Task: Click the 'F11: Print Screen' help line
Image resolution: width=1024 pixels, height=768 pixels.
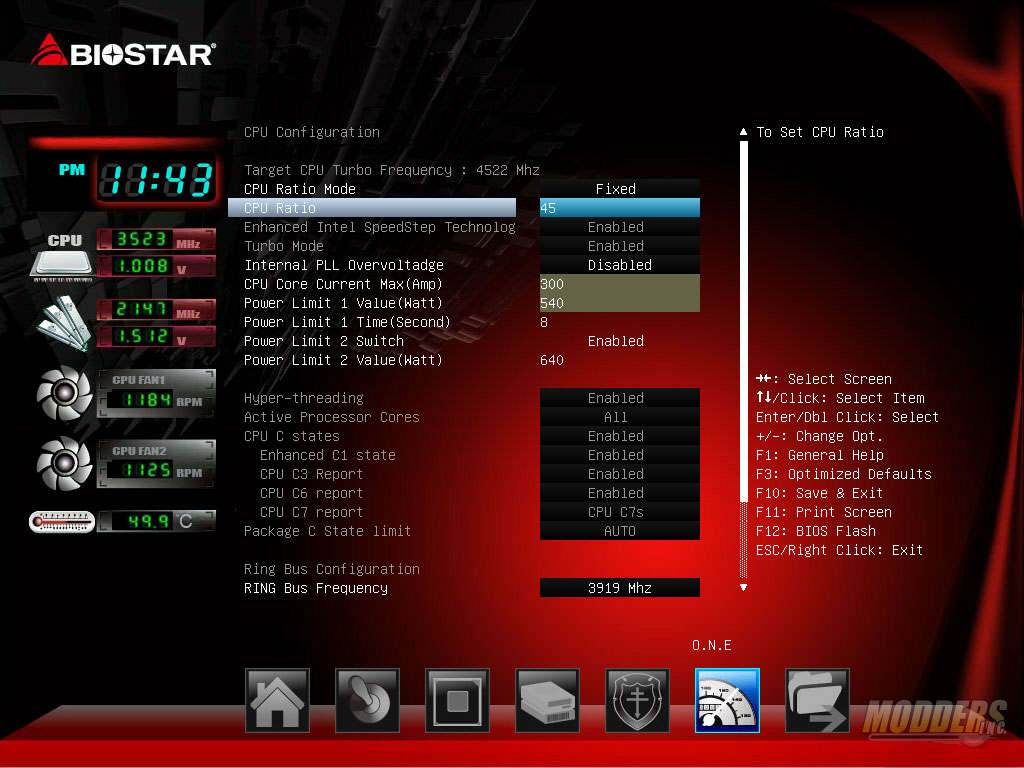Action: (824, 512)
